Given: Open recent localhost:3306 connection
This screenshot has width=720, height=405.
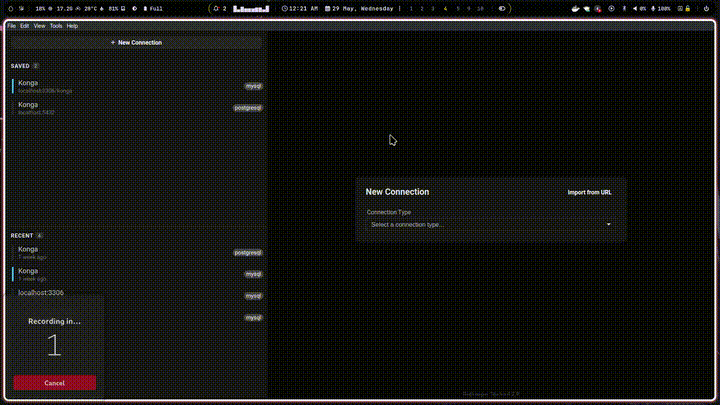Looking at the screenshot, I should tap(136, 294).
